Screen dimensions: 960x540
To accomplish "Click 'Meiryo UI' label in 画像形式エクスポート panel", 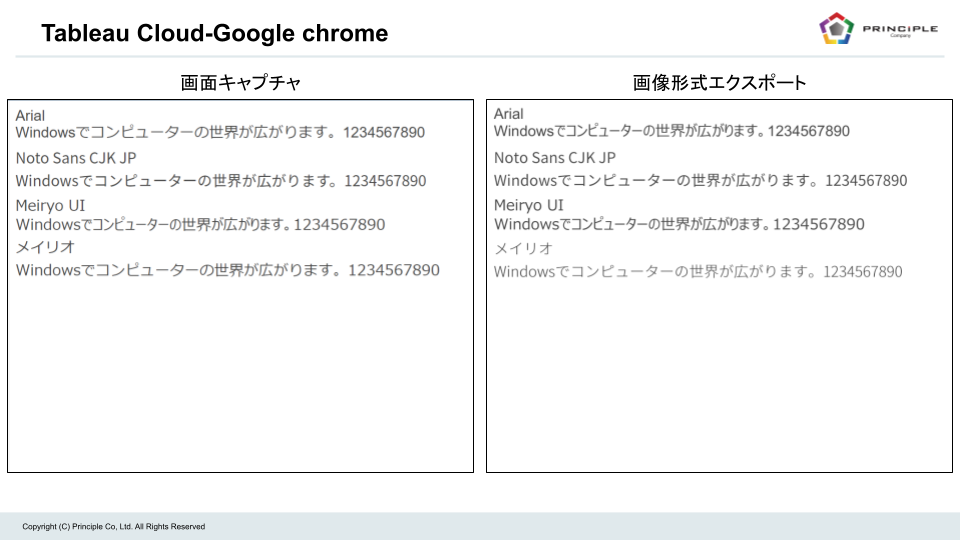I will click(529, 205).
